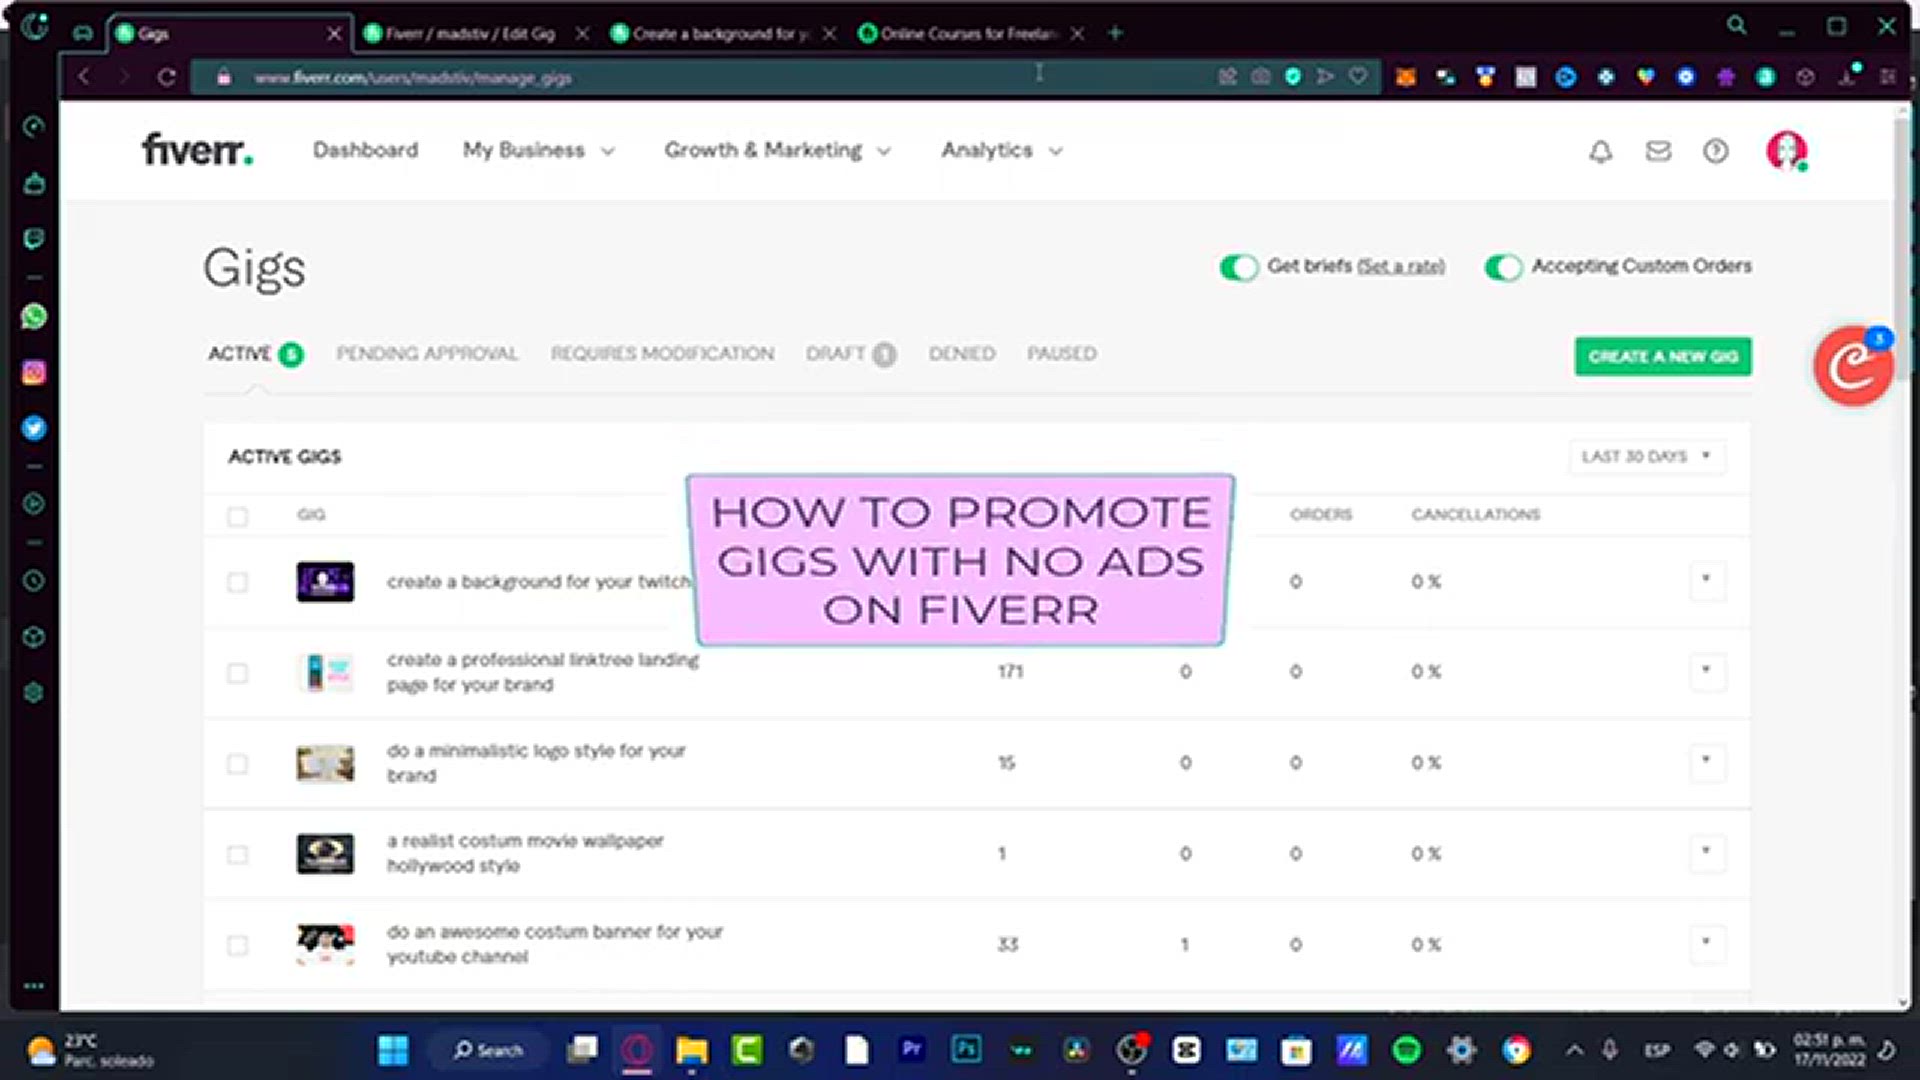This screenshot has height=1080, width=1920.
Task: Click Create a New Gig button
Action: [1663, 356]
